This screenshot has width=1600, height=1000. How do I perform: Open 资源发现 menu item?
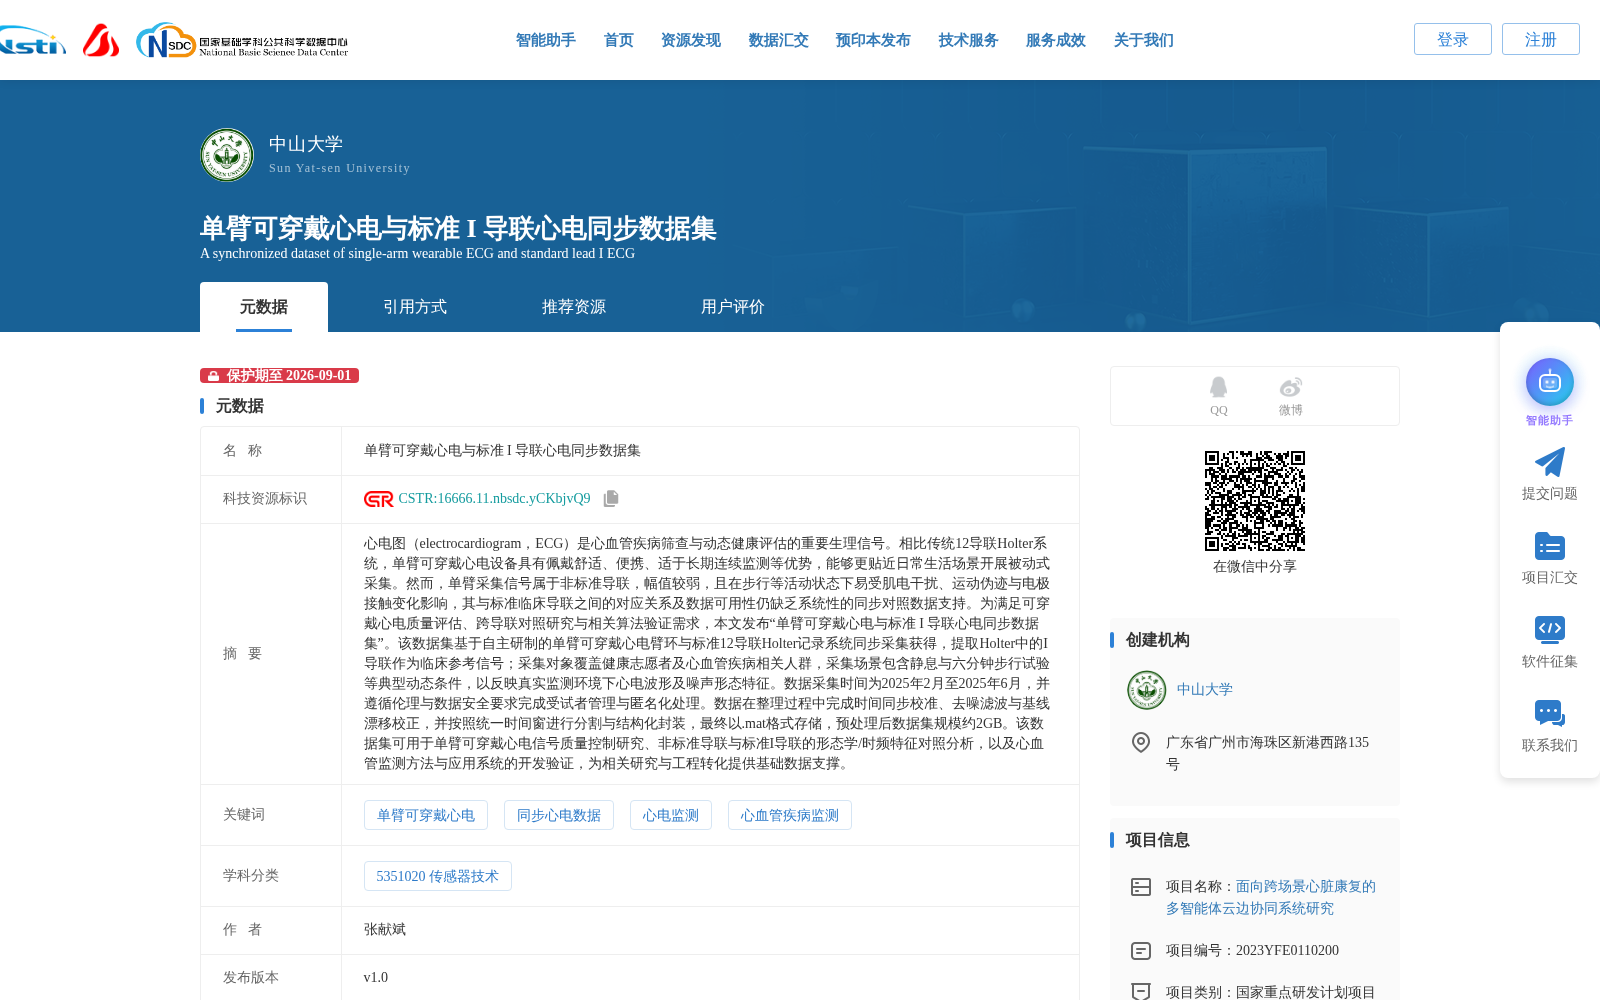tap(691, 40)
